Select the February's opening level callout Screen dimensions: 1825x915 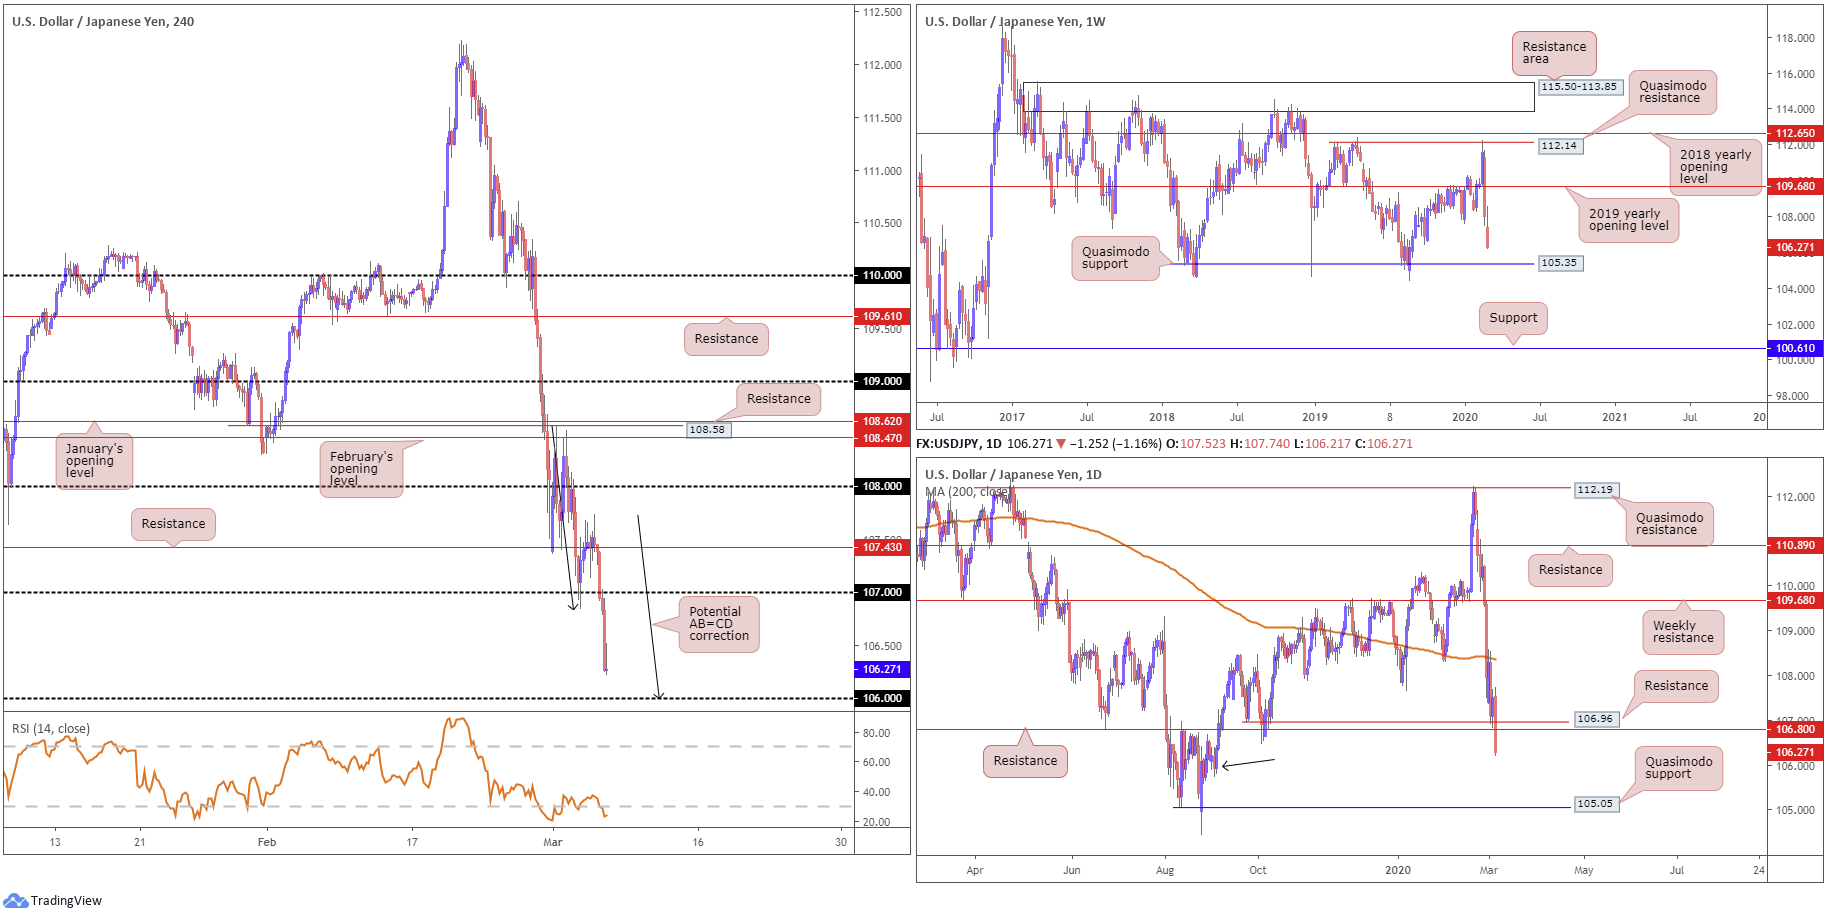click(x=361, y=469)
